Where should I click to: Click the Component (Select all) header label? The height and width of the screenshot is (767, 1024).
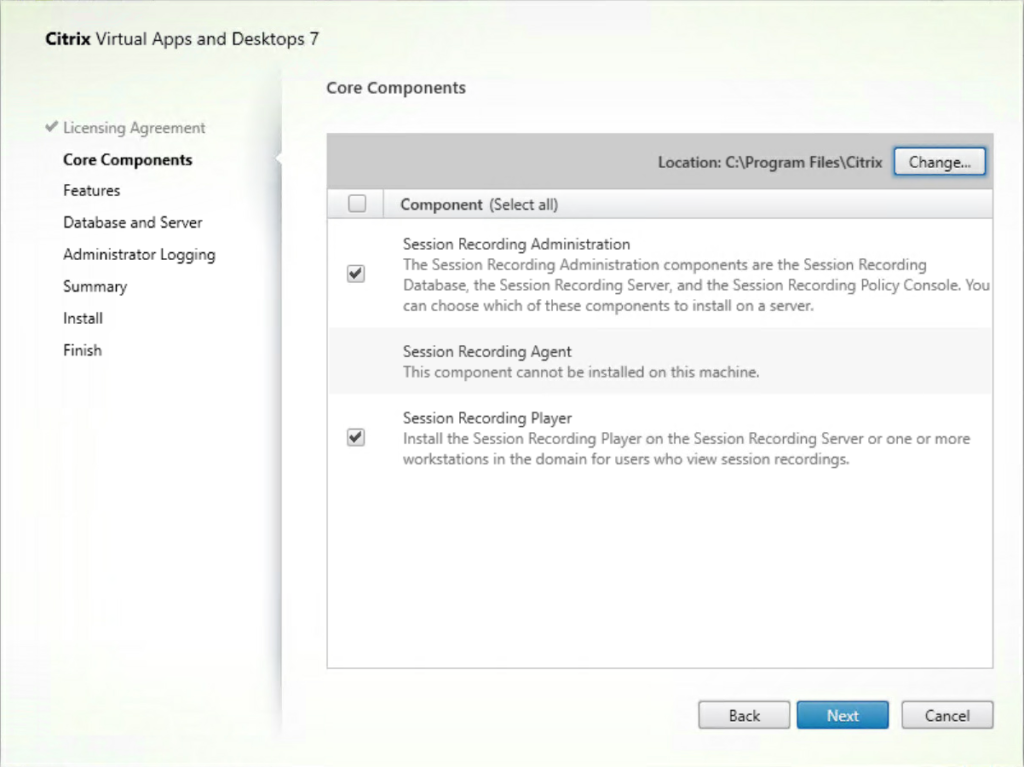[x=479, y=204]
